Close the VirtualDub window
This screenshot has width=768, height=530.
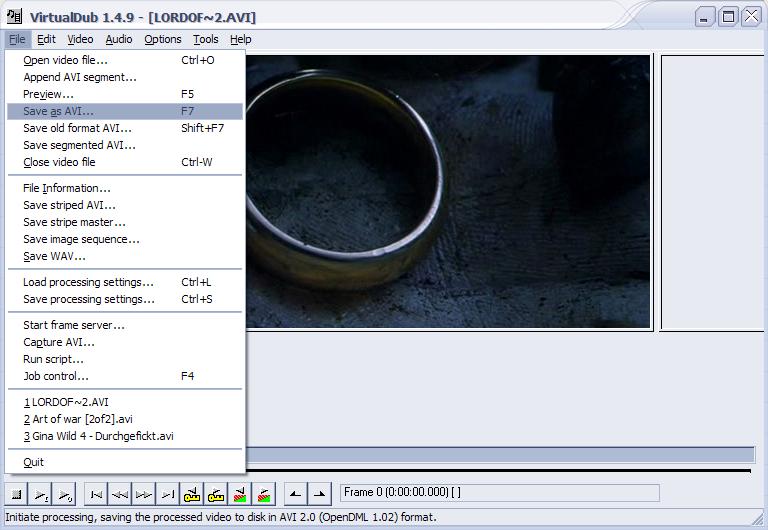tap(751, 17)
